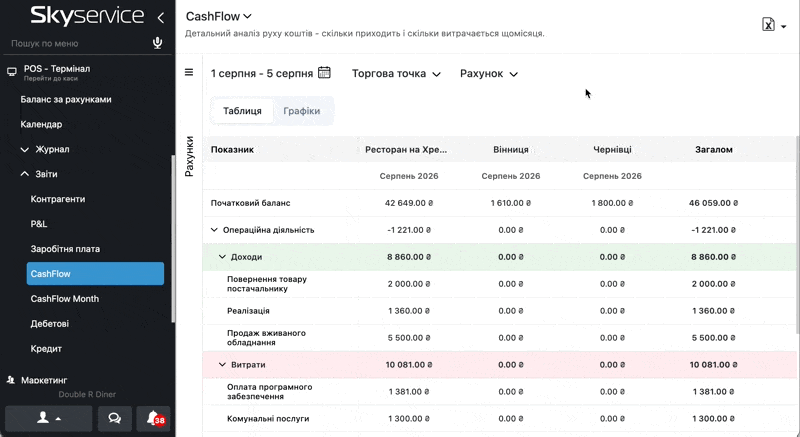Open the Маркетинг menu section
The image size is (800, 437).
point(44,380)
